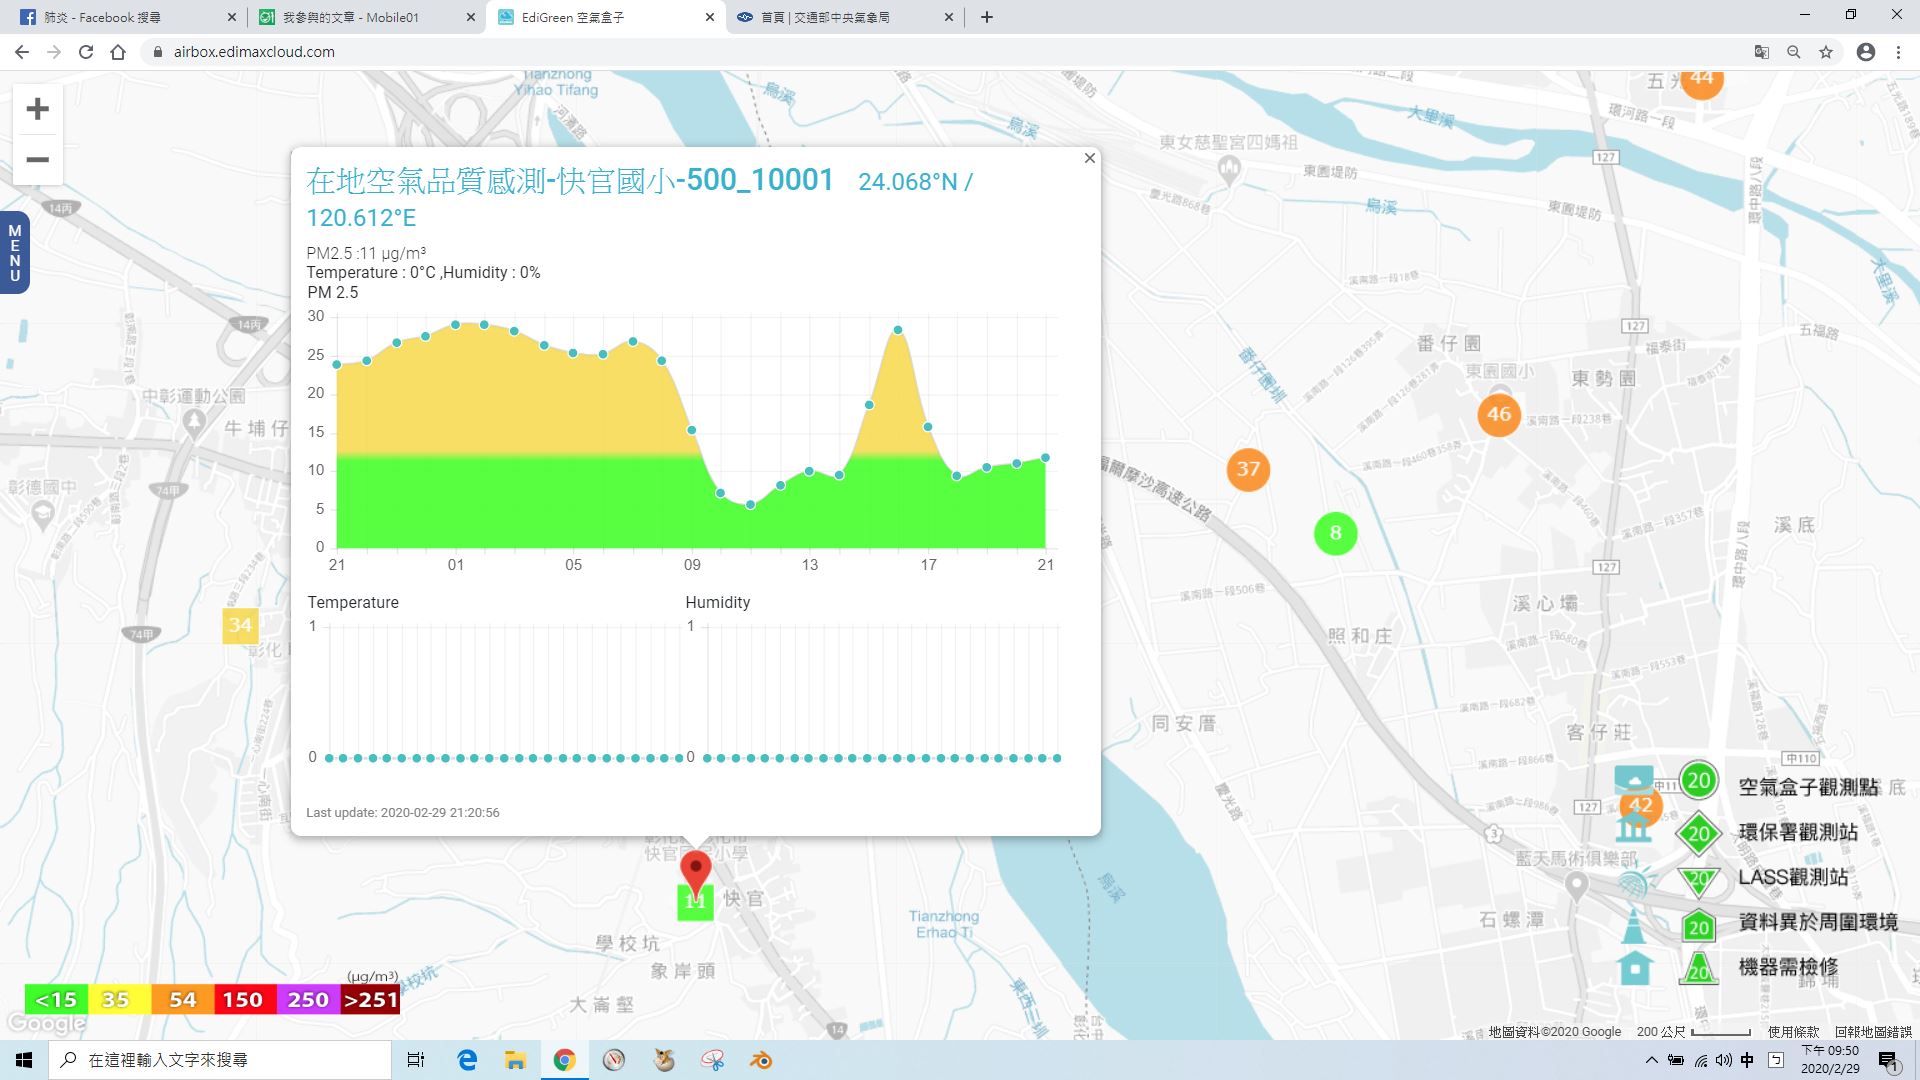Toggle the LASS globe layer icon
Image resolution: width=1920 pixels, height=1080 pixels.
click(1634, 884)
